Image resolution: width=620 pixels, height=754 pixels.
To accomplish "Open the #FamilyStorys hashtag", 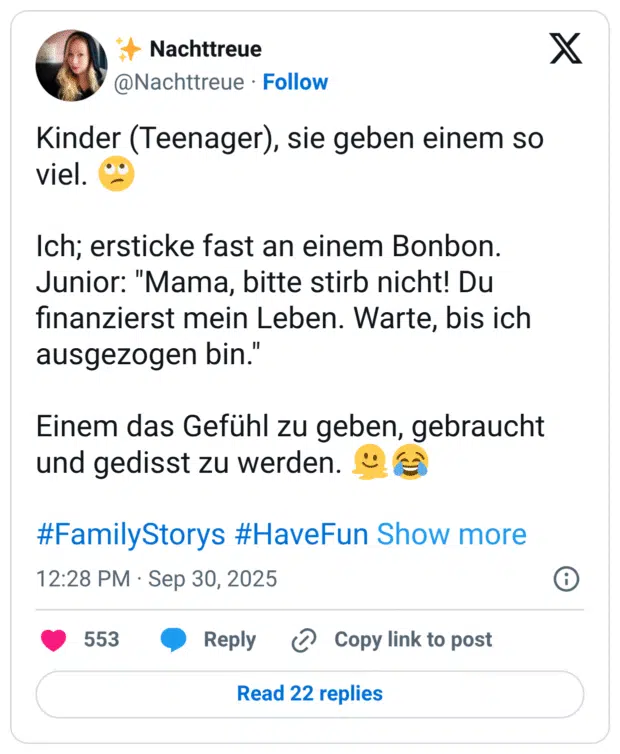I will pos(131,534).
